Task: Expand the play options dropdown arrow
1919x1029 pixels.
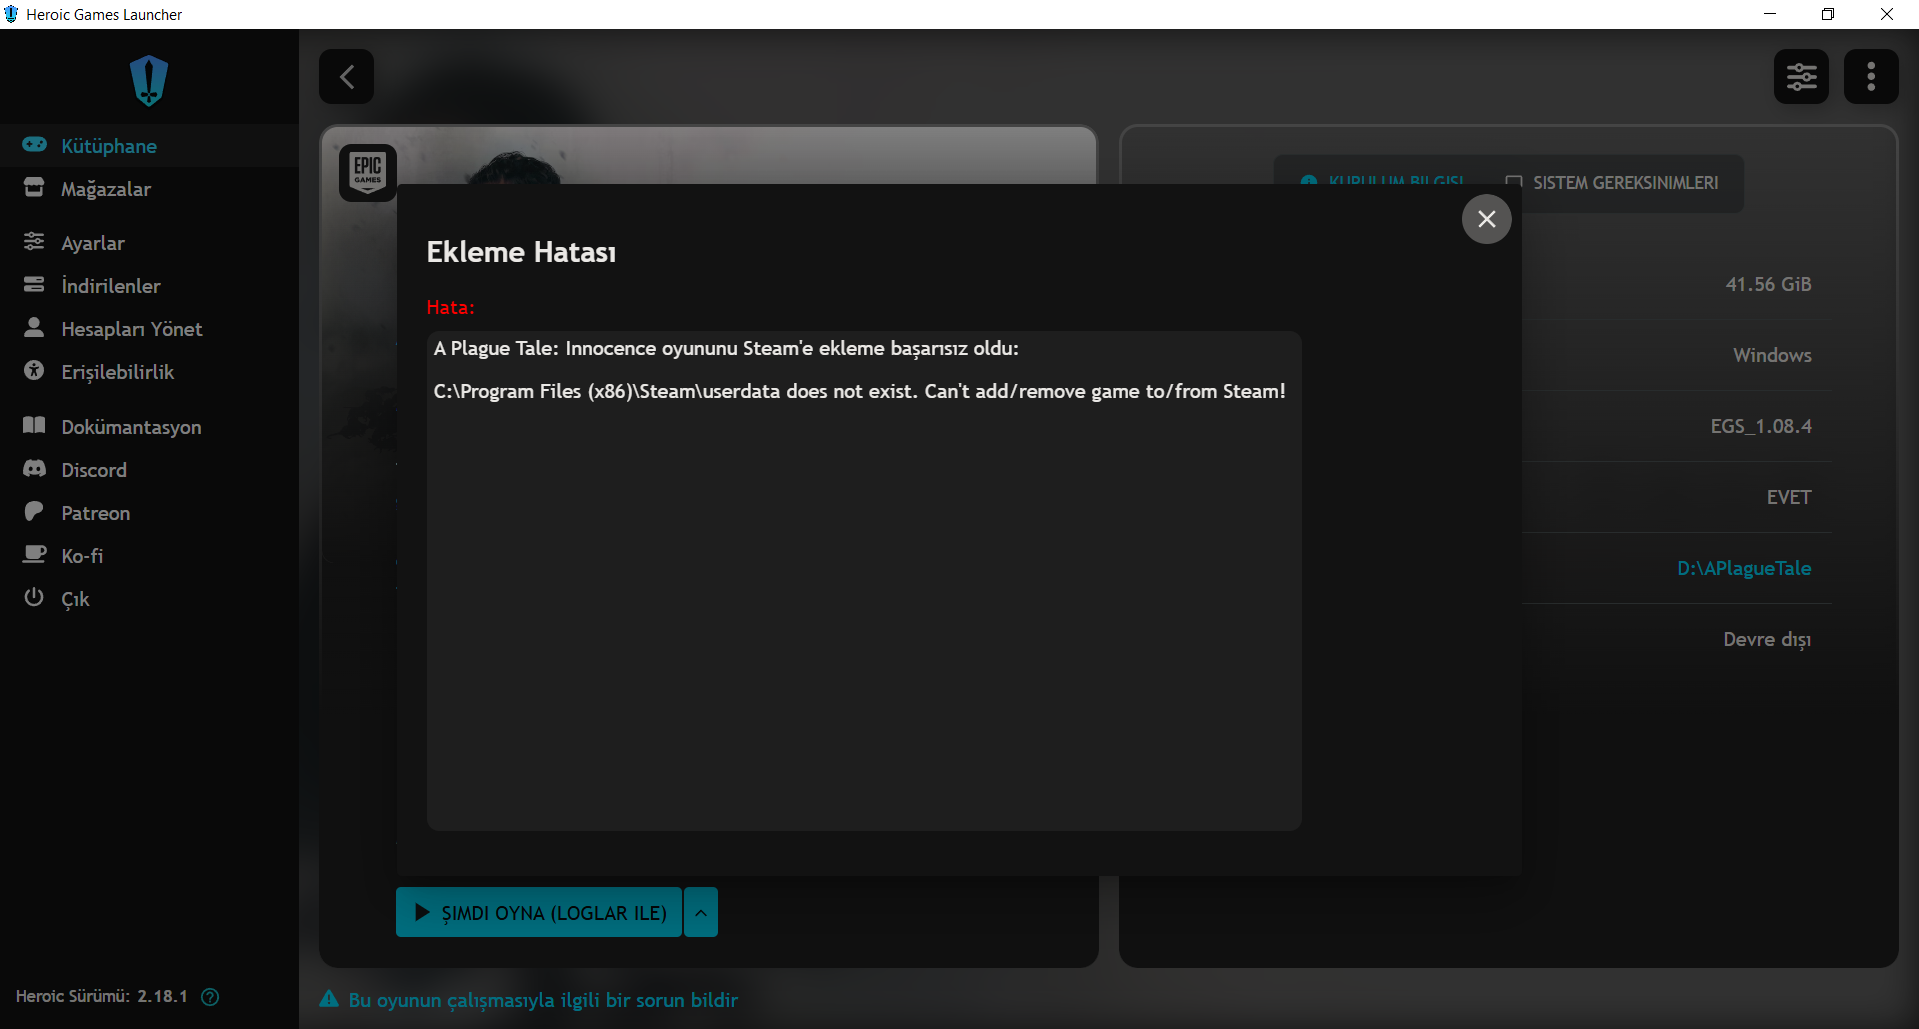Action: (x=701, y=912)
